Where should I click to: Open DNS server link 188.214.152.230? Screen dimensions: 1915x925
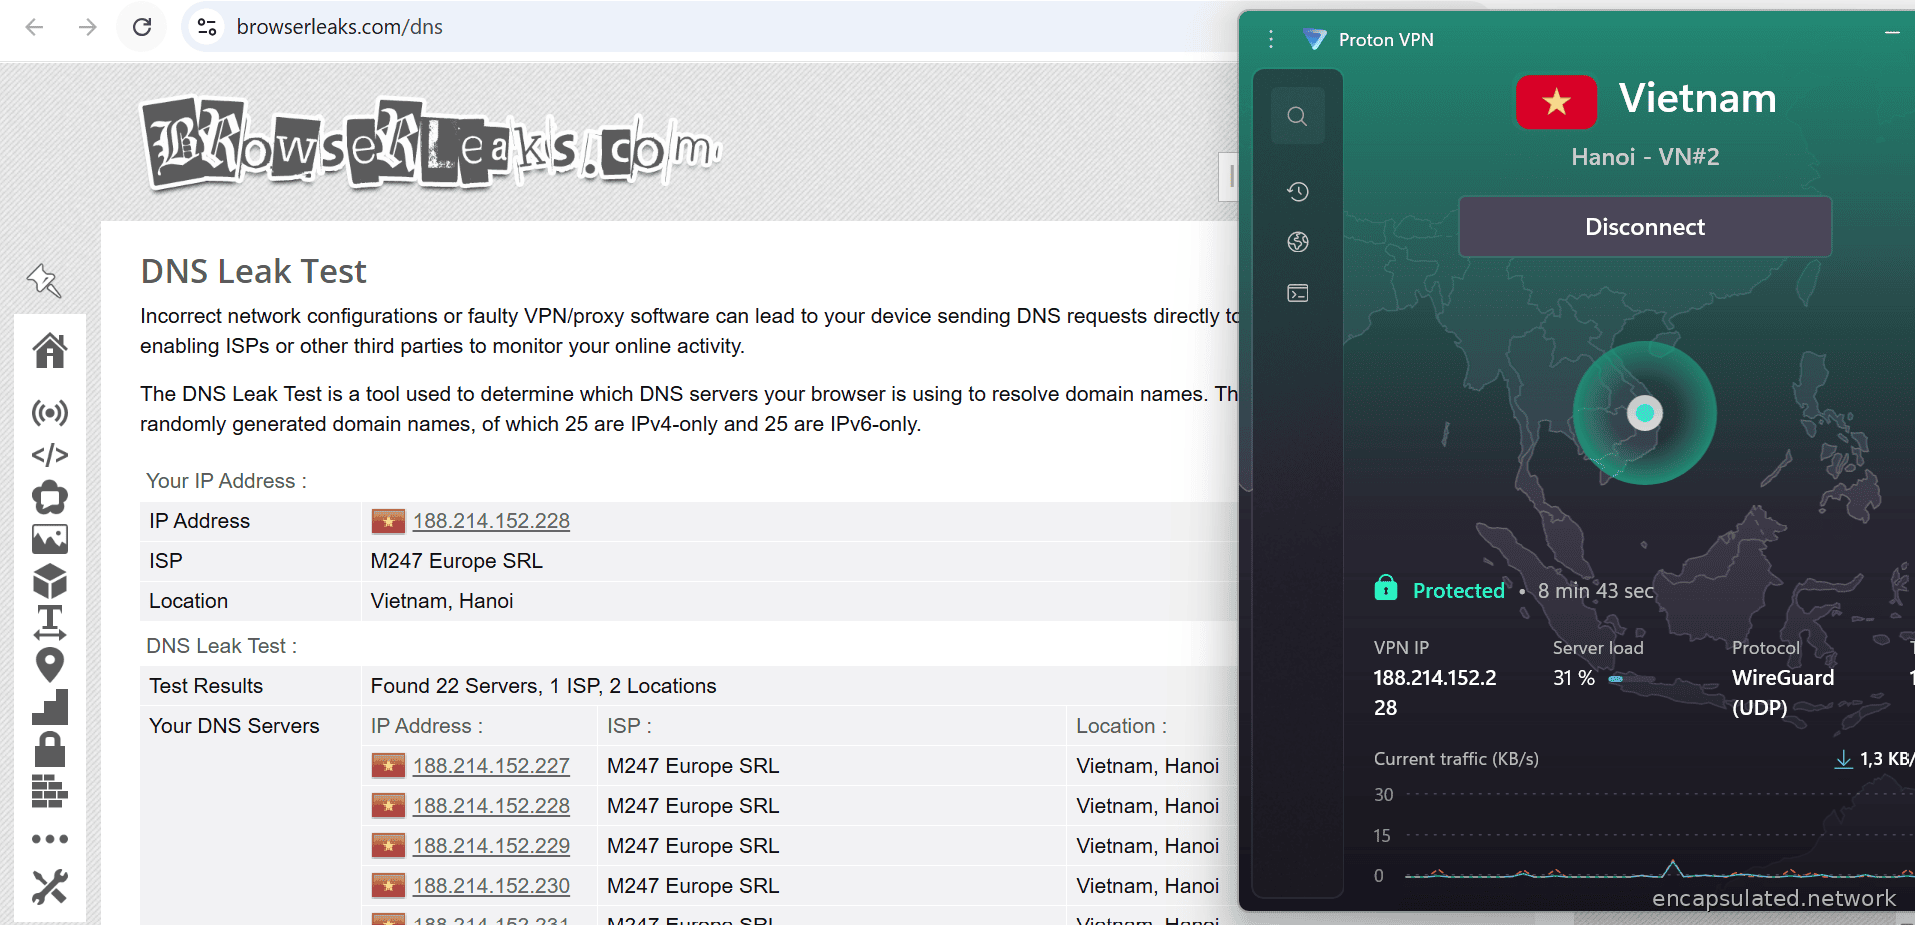coord(491,886)
